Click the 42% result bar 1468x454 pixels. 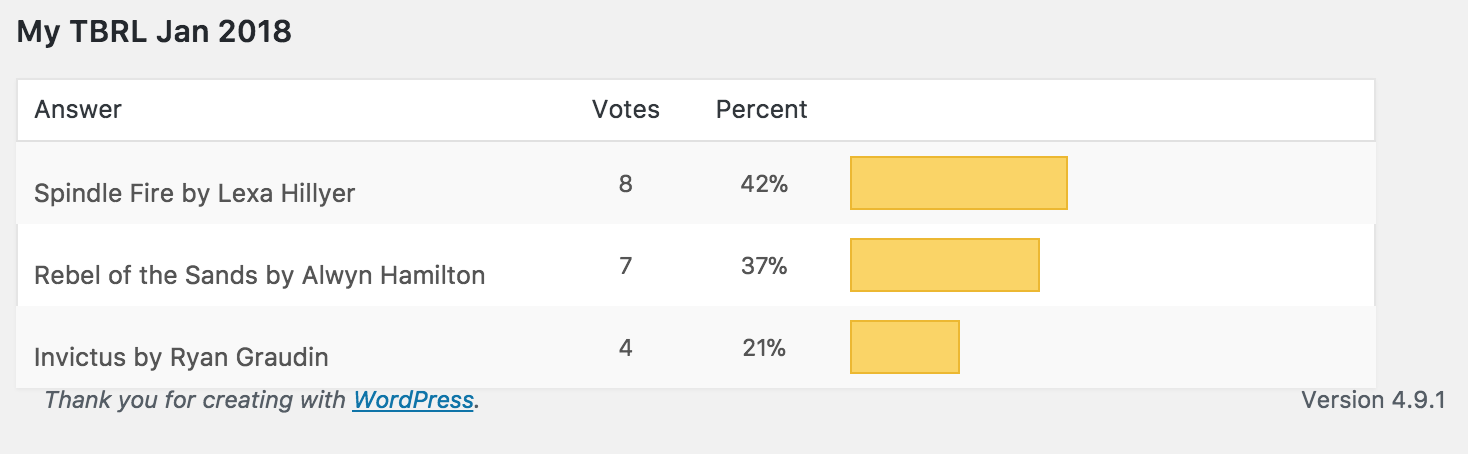(x=959, y=183)
